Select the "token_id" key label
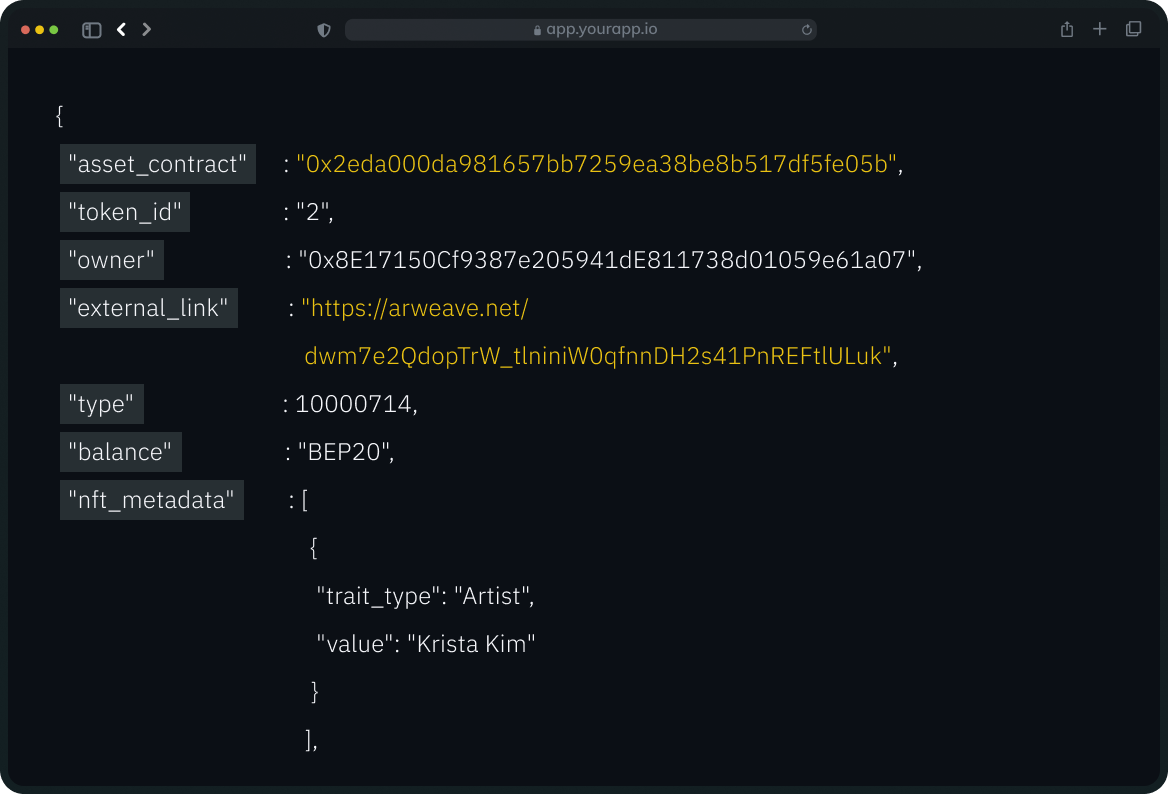Image resolution: width=1168 pixels, height=794 pixels. pos(124,212)
